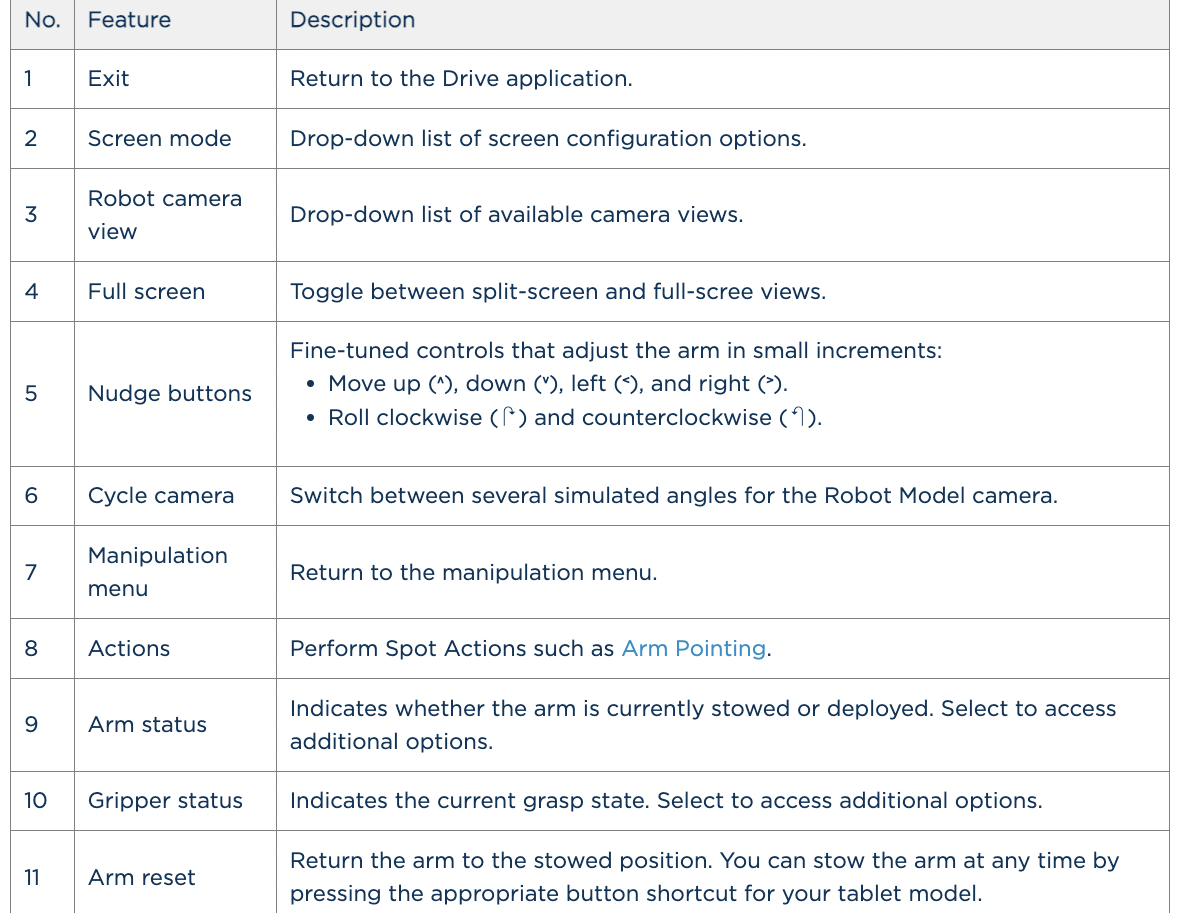Click the Arm status feature name

147,725
